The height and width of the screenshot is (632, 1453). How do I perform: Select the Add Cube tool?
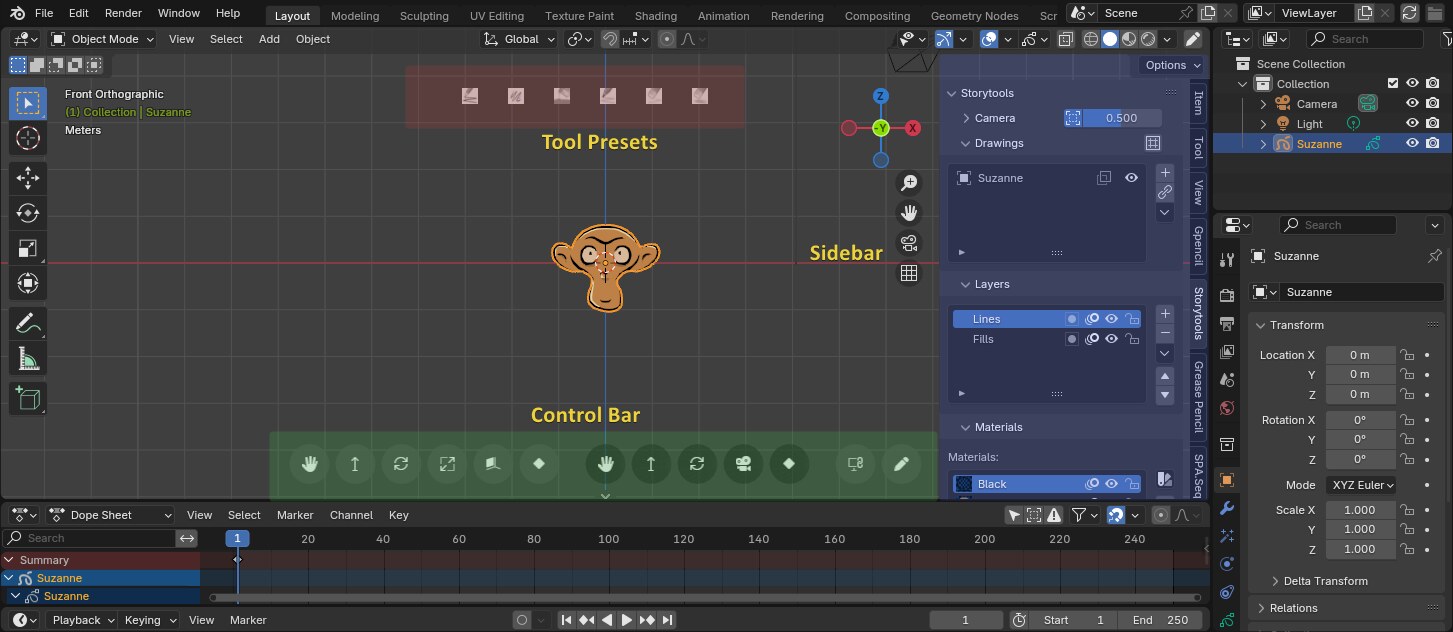28,398
